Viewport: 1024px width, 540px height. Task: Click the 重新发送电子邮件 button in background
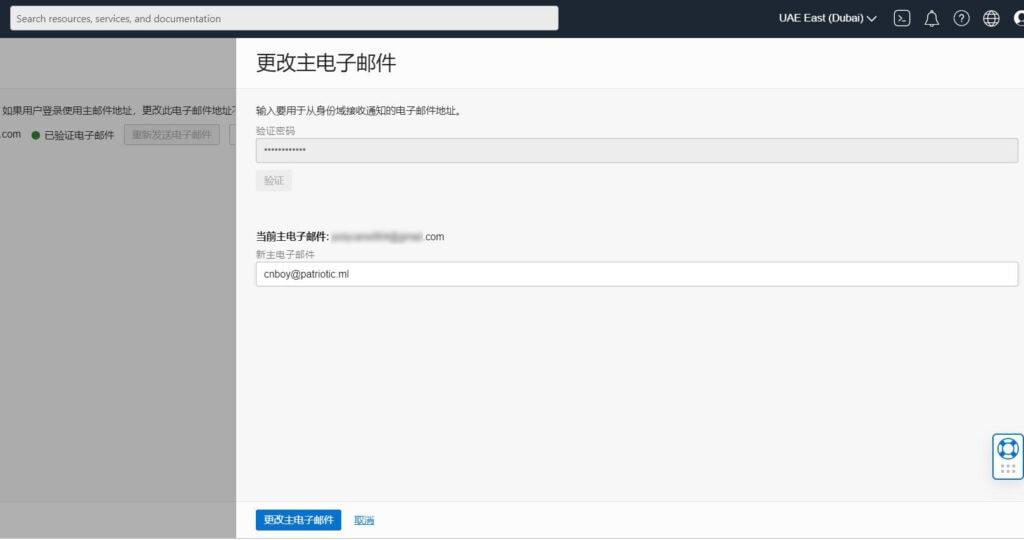pos(172,135)
